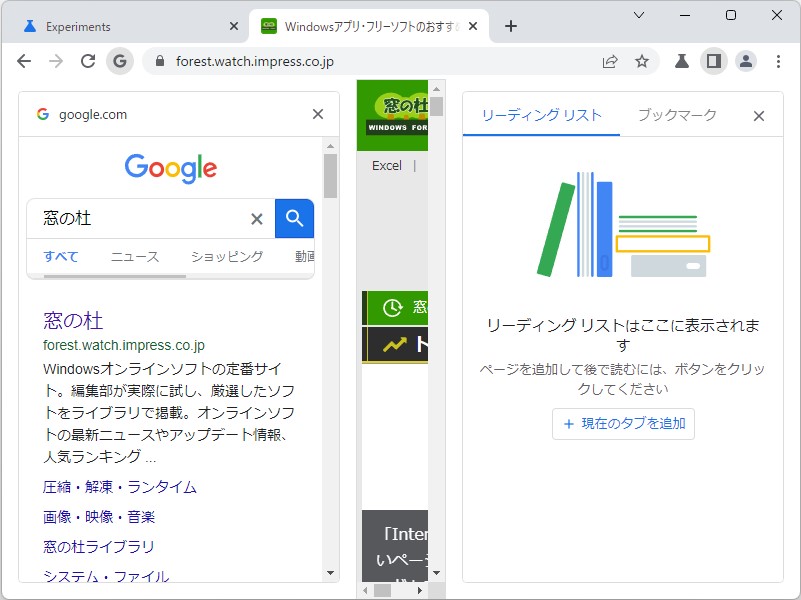801x600 pixels.
Task: Click the scrollbar down arrow in the middle pane
Action: (x=435, y=573)
